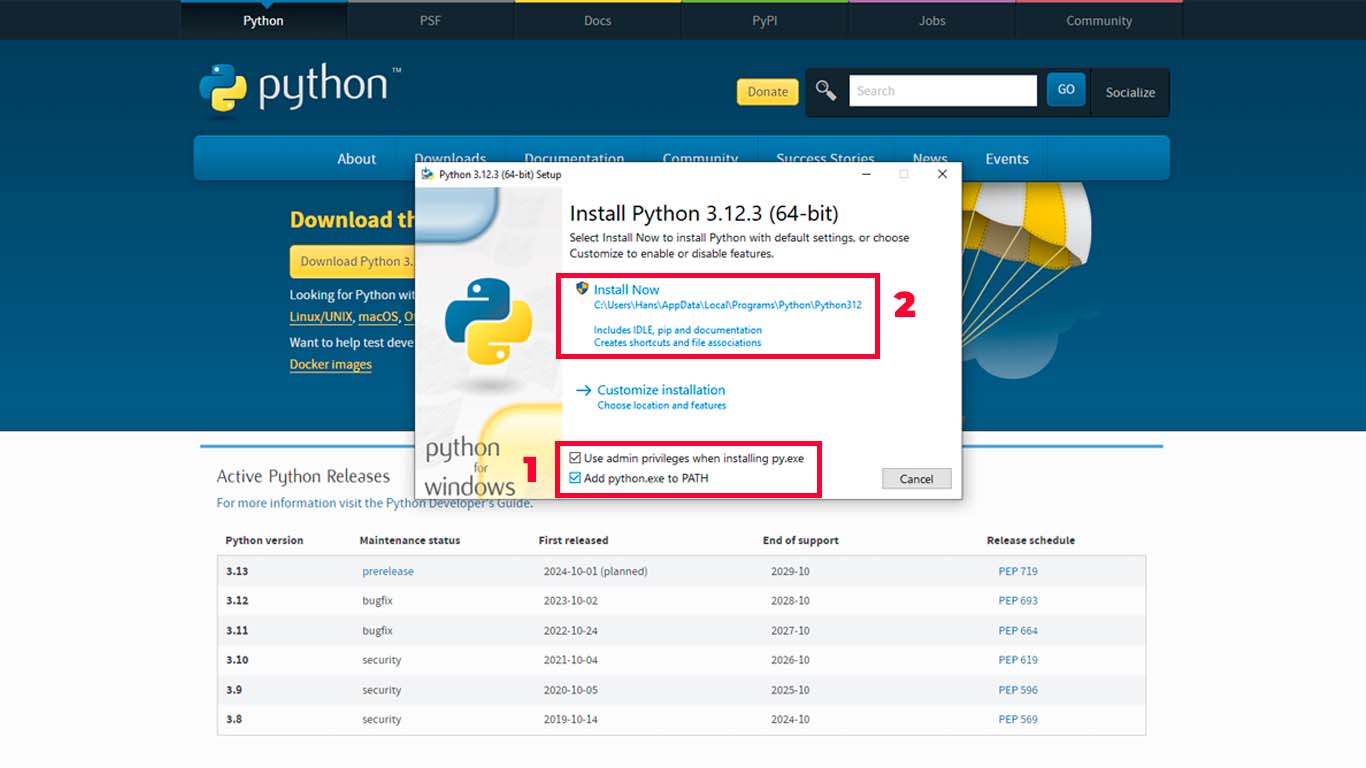Viewport: 1366px width, 768px height.
Task: Click the Release schedule column header
Action: pos(1031,540)
